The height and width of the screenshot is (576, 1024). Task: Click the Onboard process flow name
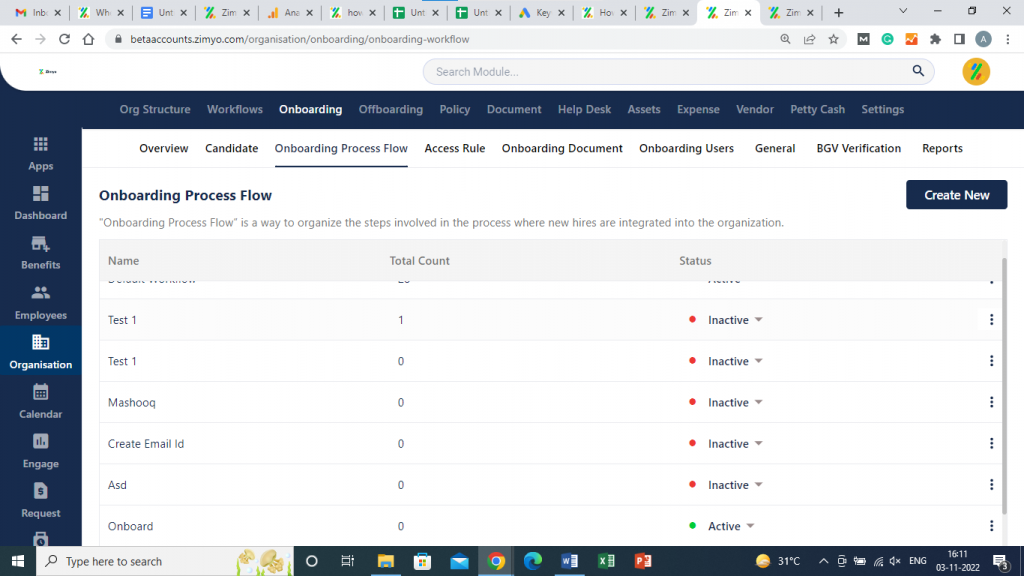click(130, 526)
